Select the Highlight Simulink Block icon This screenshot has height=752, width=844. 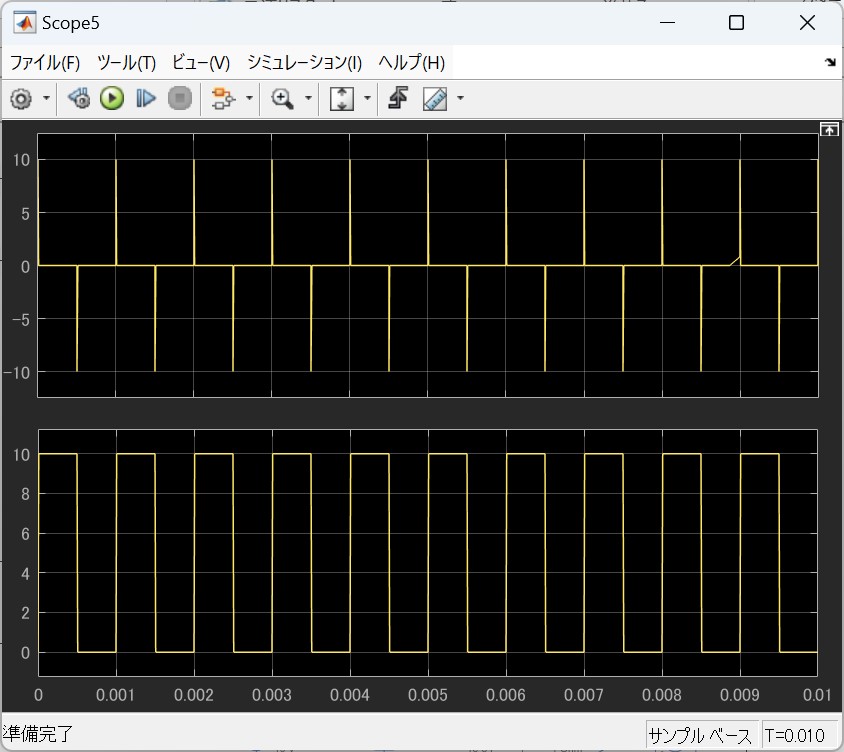tap(223, 98)
